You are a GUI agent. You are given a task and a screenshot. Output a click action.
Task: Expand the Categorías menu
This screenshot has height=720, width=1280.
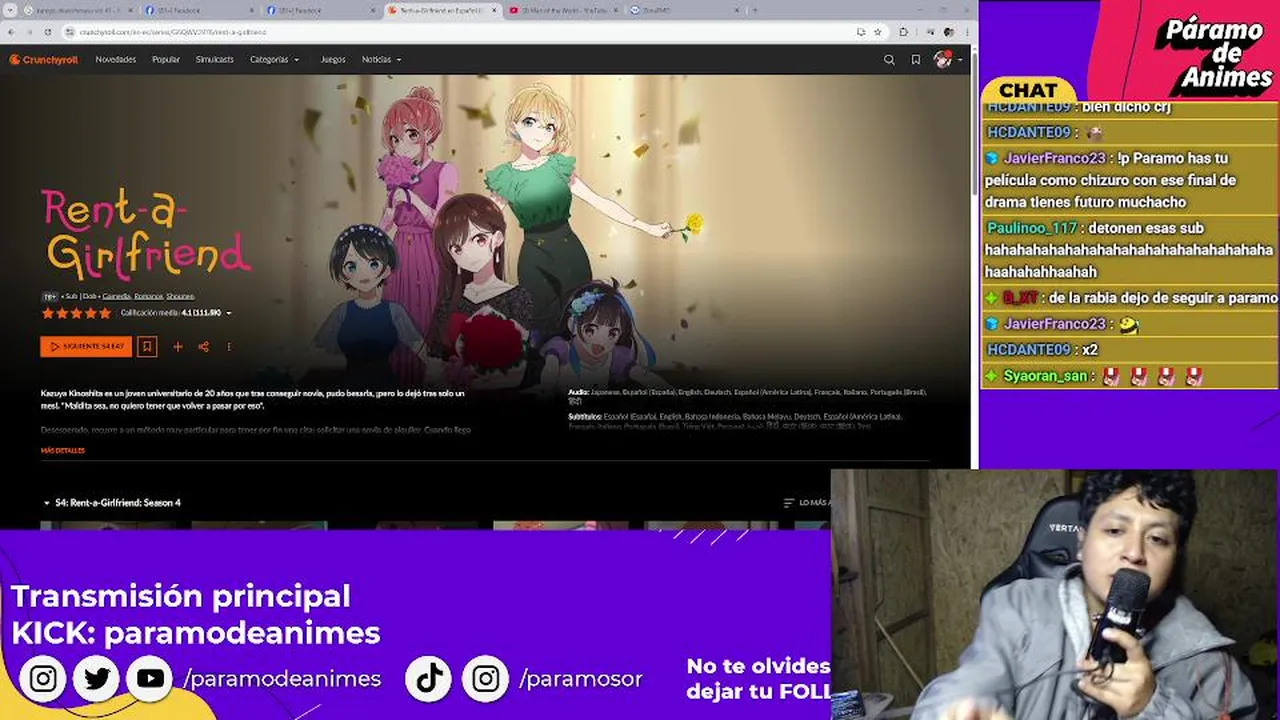tap(274, 60)
